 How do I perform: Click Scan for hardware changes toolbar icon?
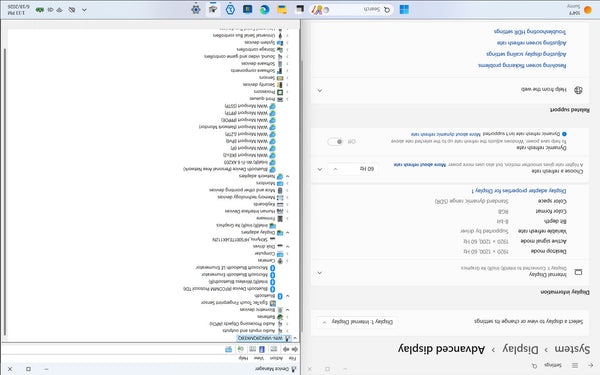point(240,349)
